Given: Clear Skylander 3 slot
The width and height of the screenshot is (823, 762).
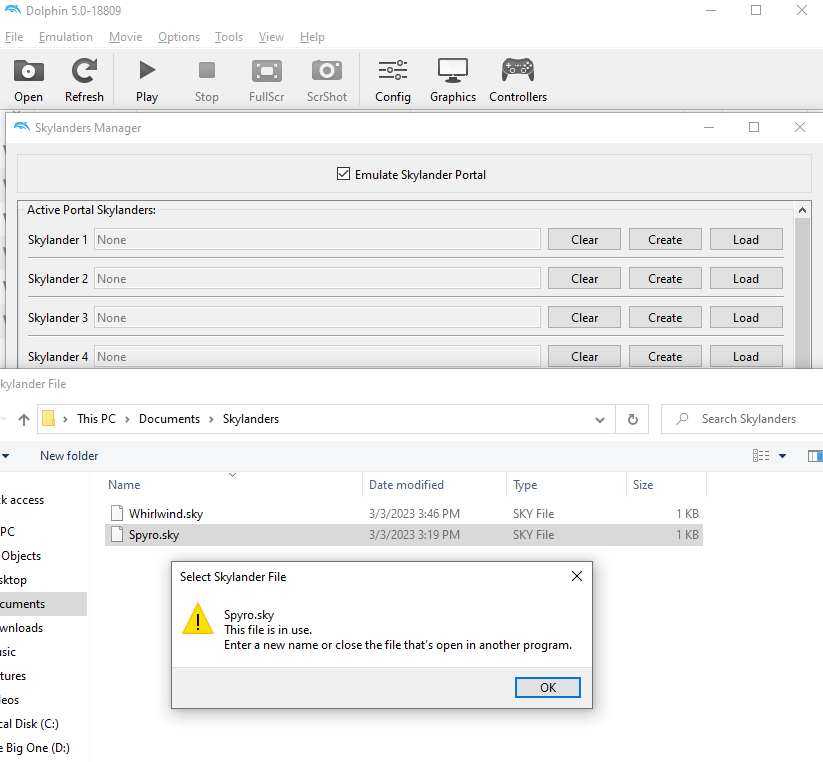Looking at the screenshot, I should (584, 318).
